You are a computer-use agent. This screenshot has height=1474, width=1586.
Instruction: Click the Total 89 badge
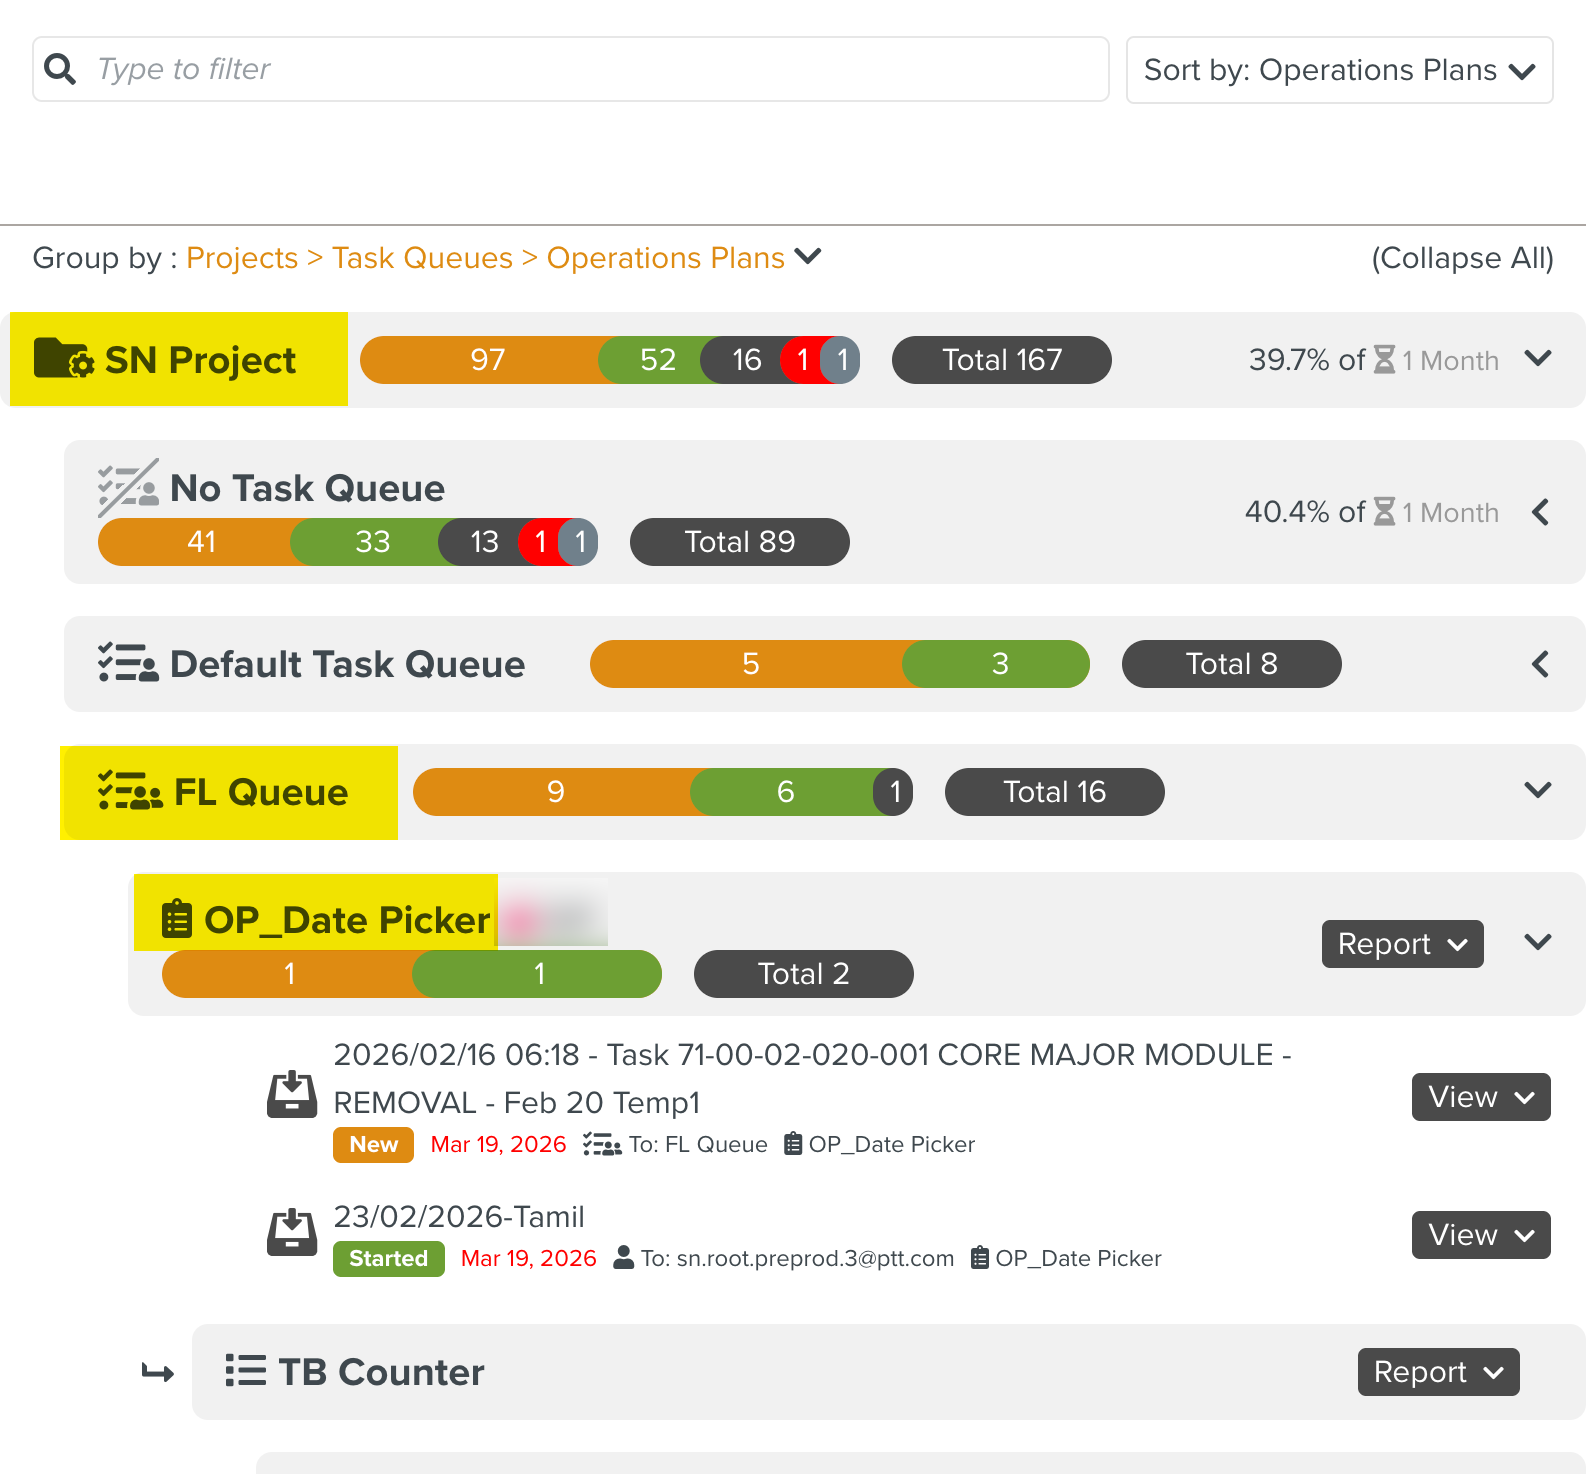pos(740,542)
